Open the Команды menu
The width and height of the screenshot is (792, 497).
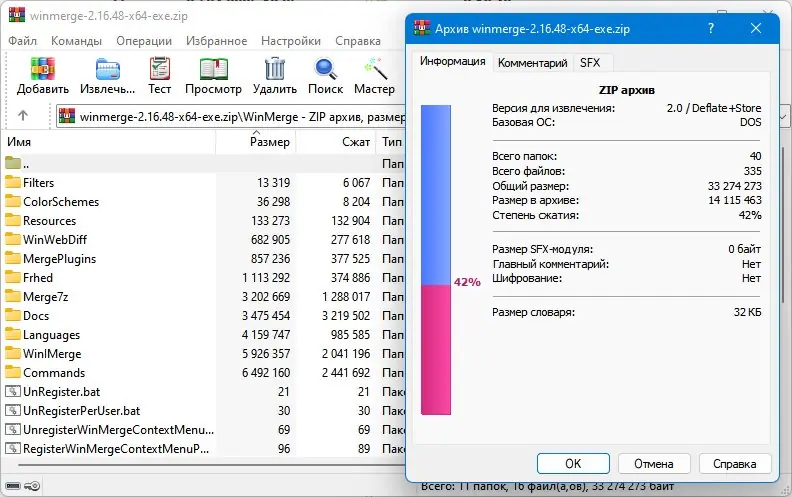(x=76, y=41)
